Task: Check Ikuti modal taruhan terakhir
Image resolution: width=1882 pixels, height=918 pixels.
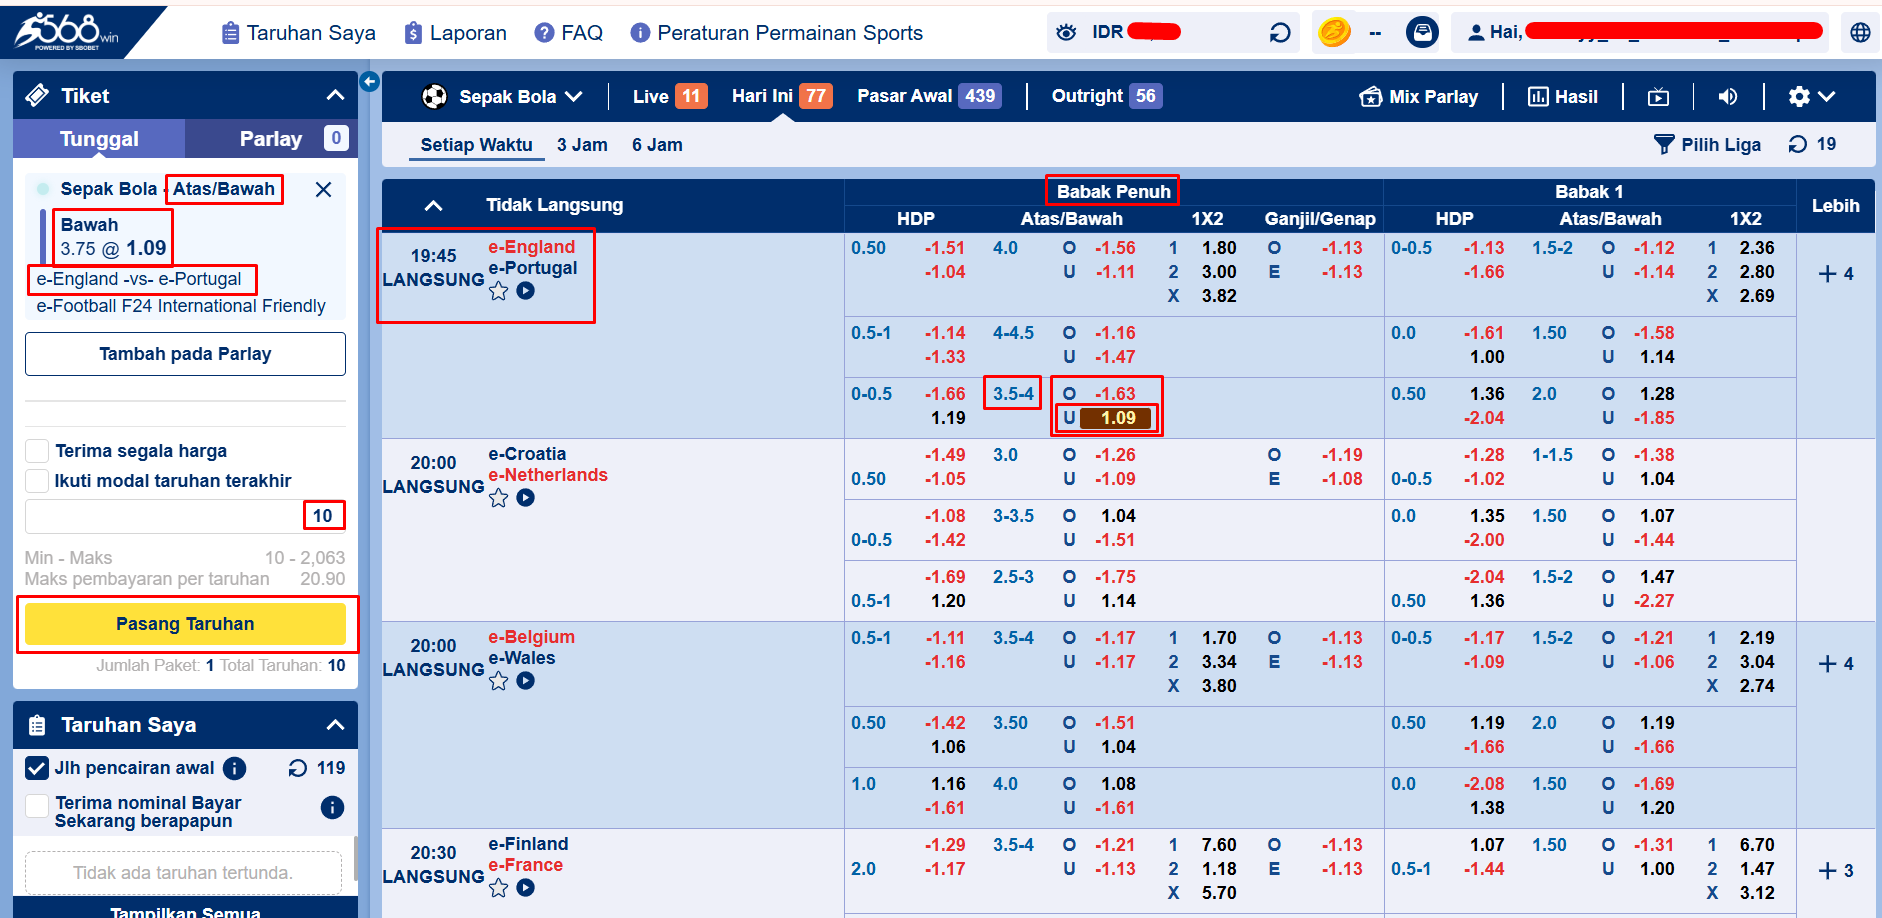Action: pyautogui.click(x=37, y=481)
